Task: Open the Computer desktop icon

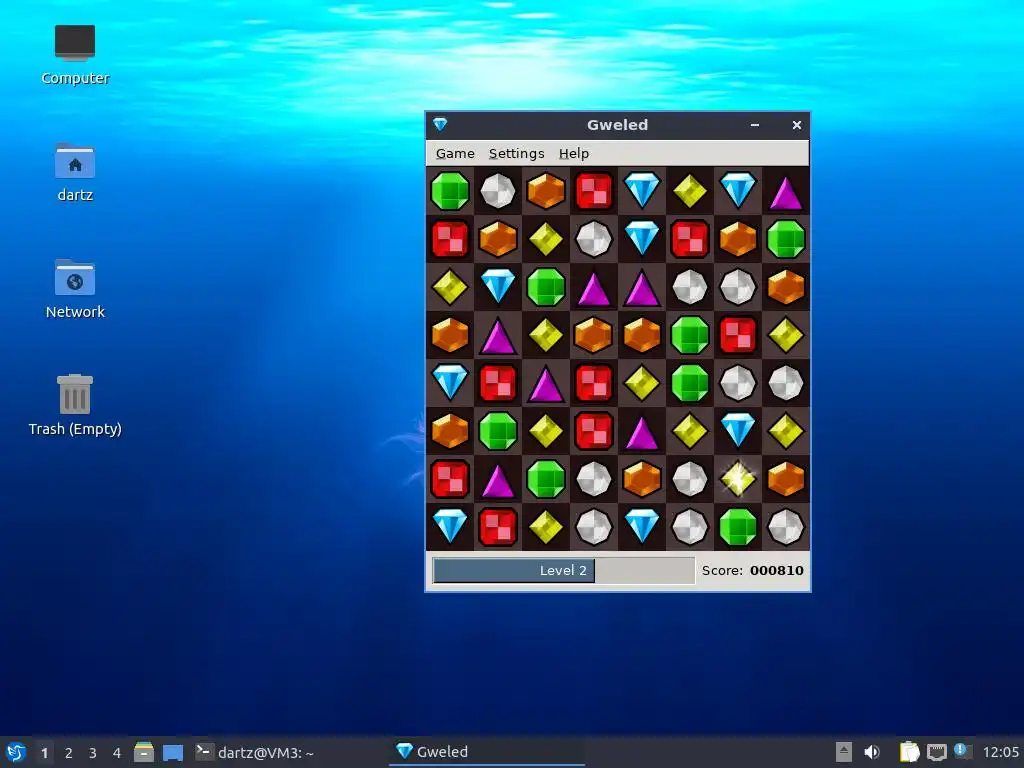Action: 75,56
